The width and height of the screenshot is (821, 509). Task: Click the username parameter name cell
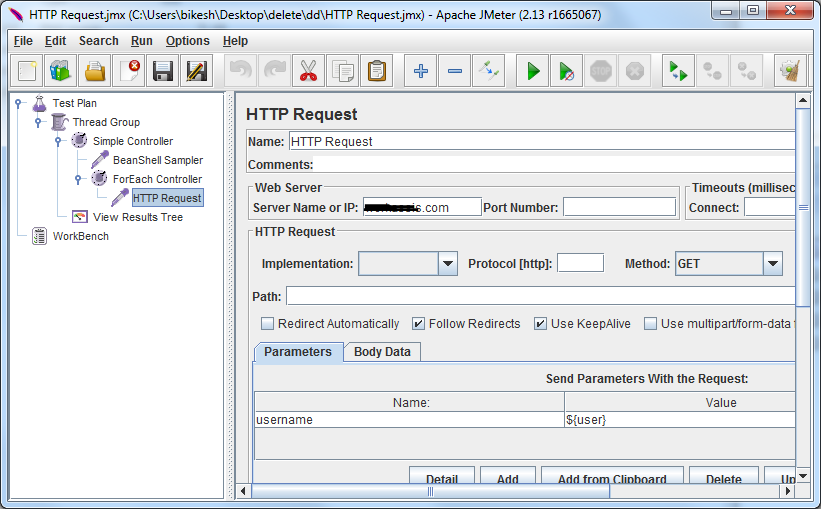point(409,419)
